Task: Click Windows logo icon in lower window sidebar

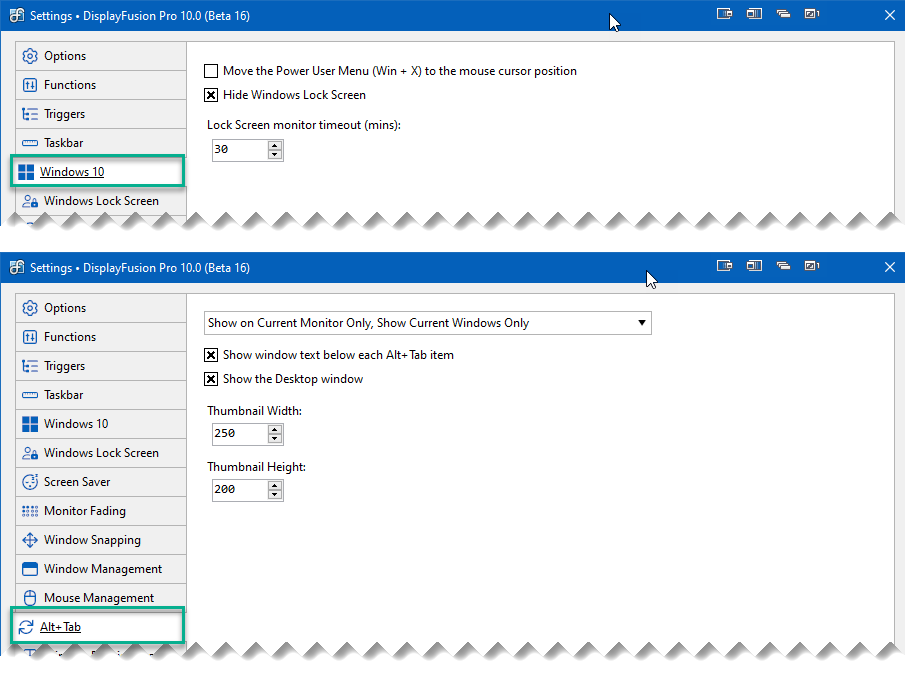Action: (30, 424)
